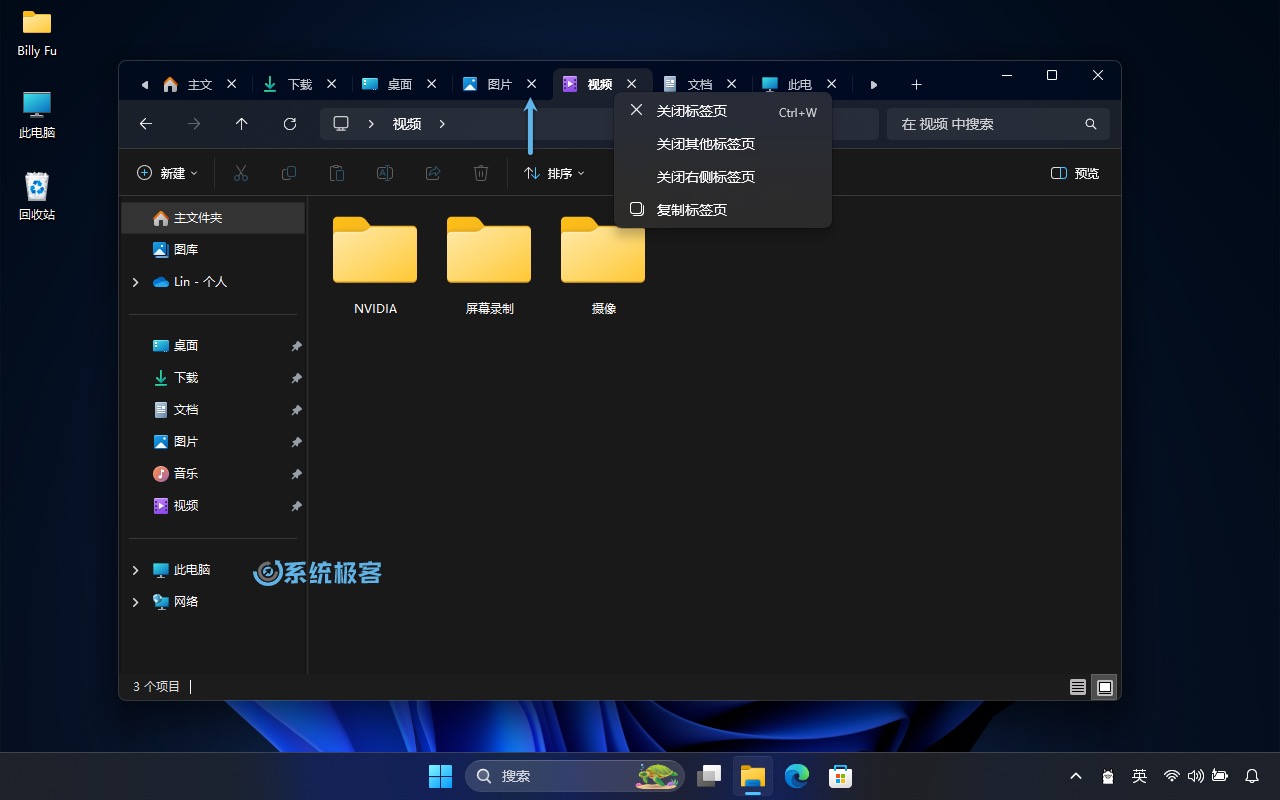Screen dimensions: 1280x800
Task: Add a new tab
Action: point(916,84)
